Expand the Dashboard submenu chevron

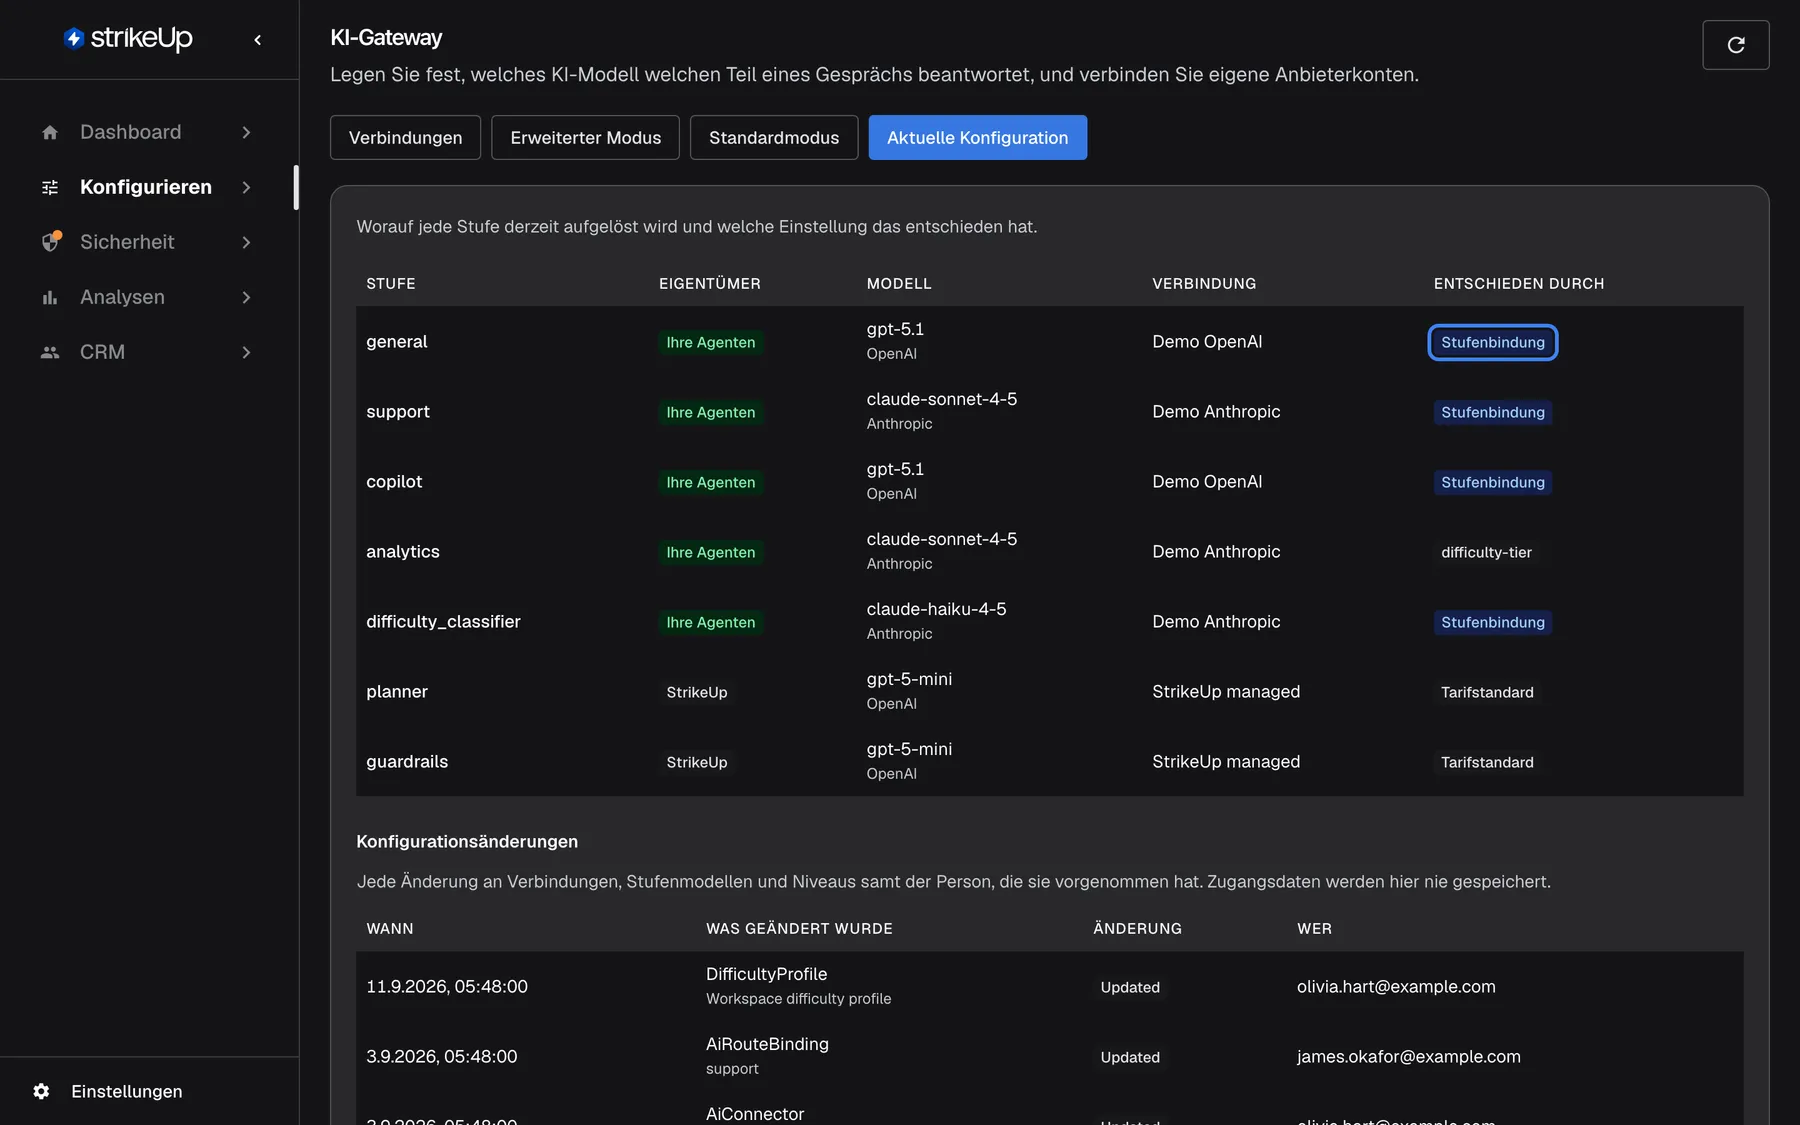tap(246, 132)
